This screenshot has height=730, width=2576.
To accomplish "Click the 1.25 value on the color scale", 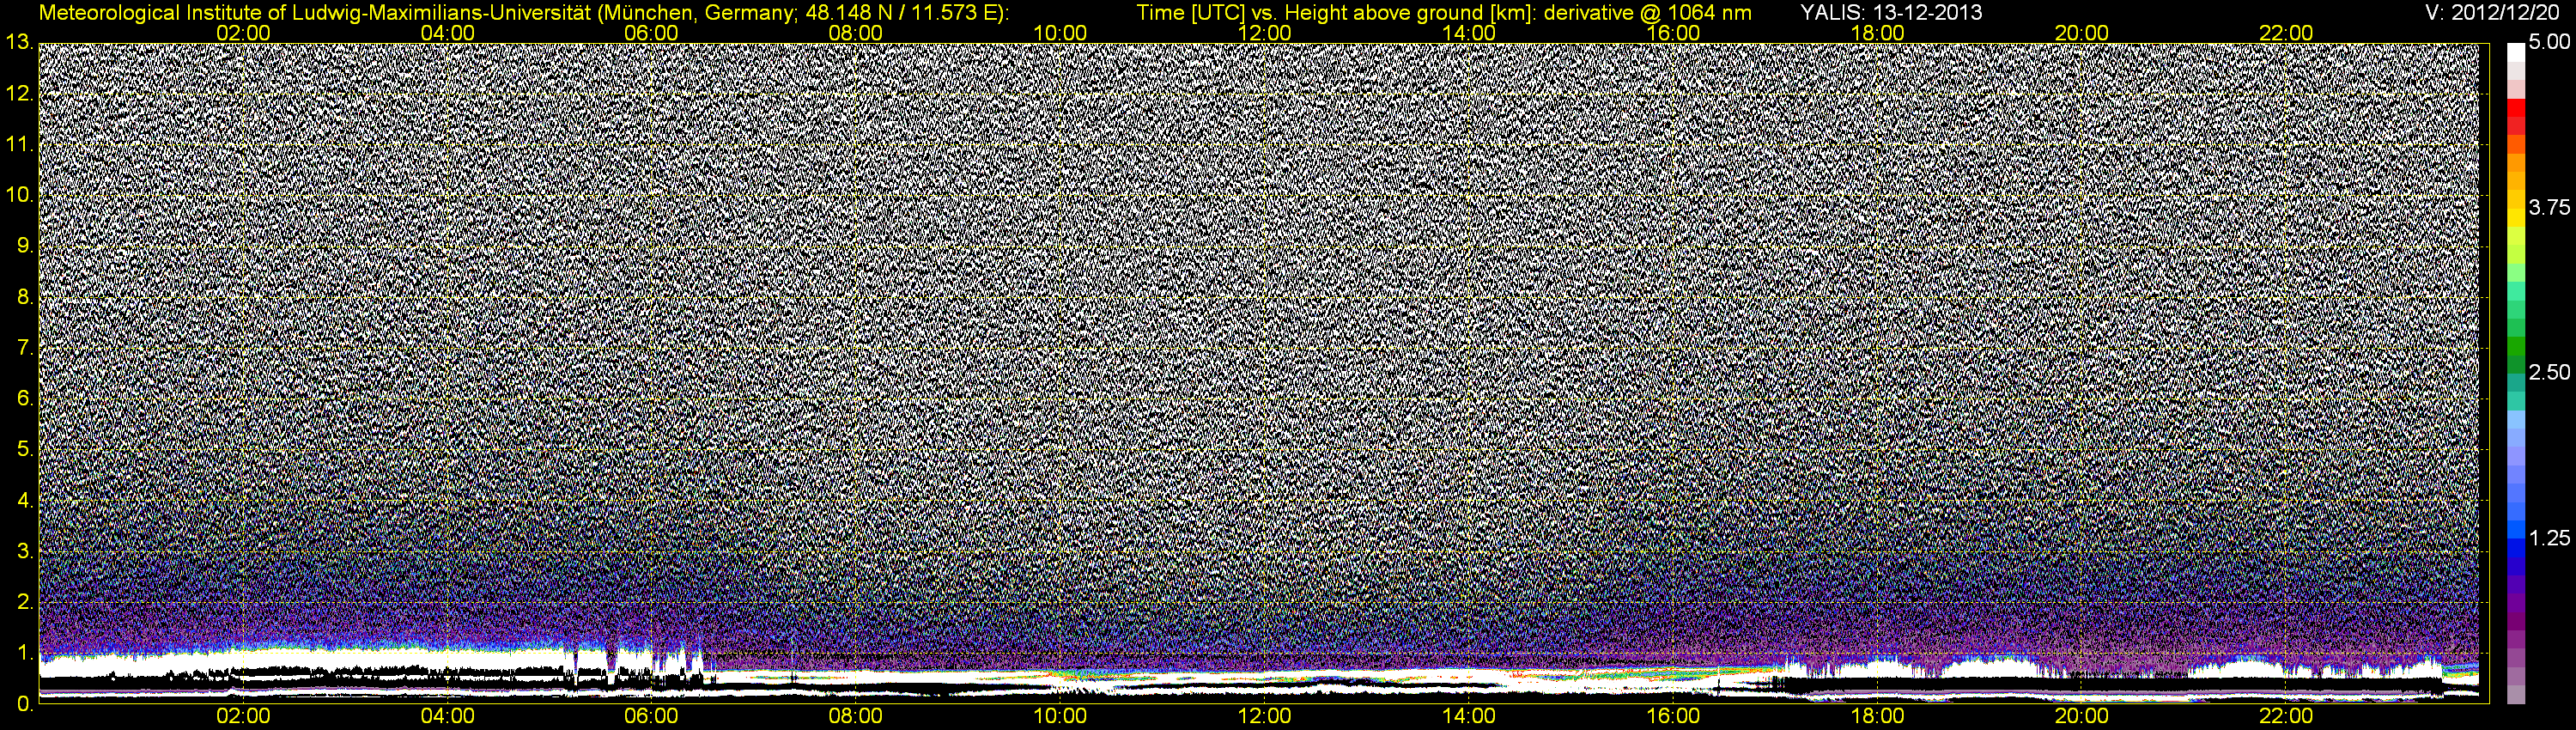I will [2549, 538].
